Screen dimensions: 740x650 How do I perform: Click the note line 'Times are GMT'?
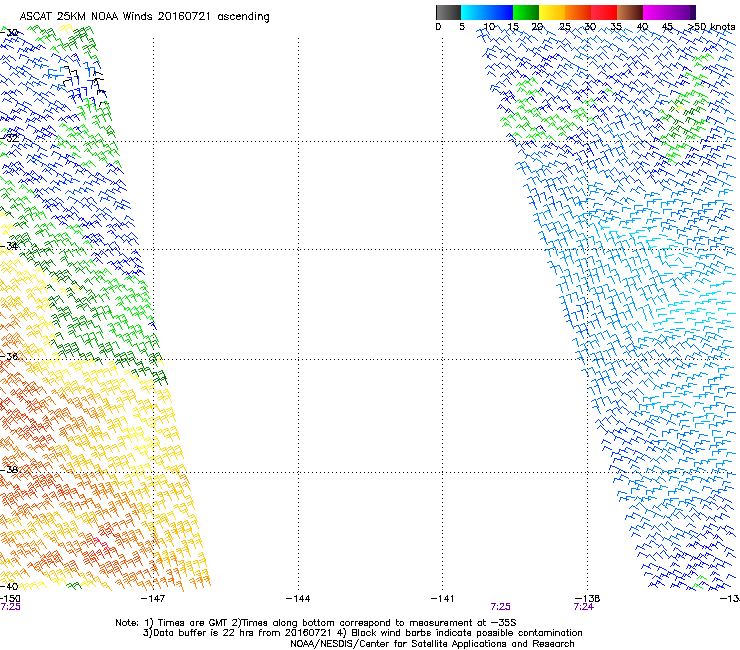193,623
